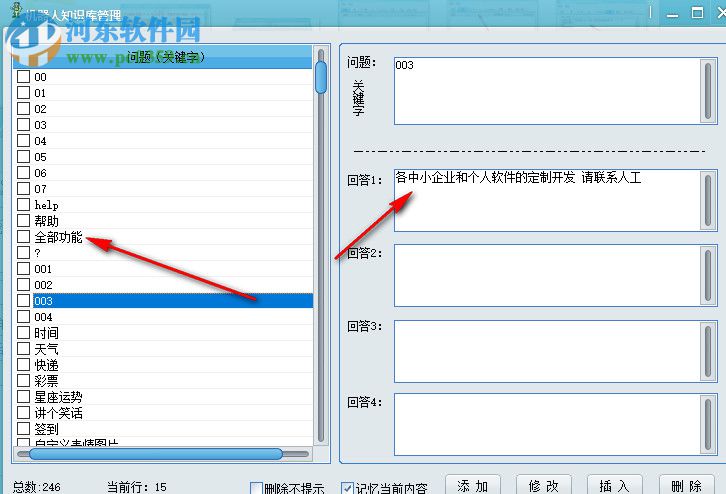Select the 07 list entry

[163, 188]
